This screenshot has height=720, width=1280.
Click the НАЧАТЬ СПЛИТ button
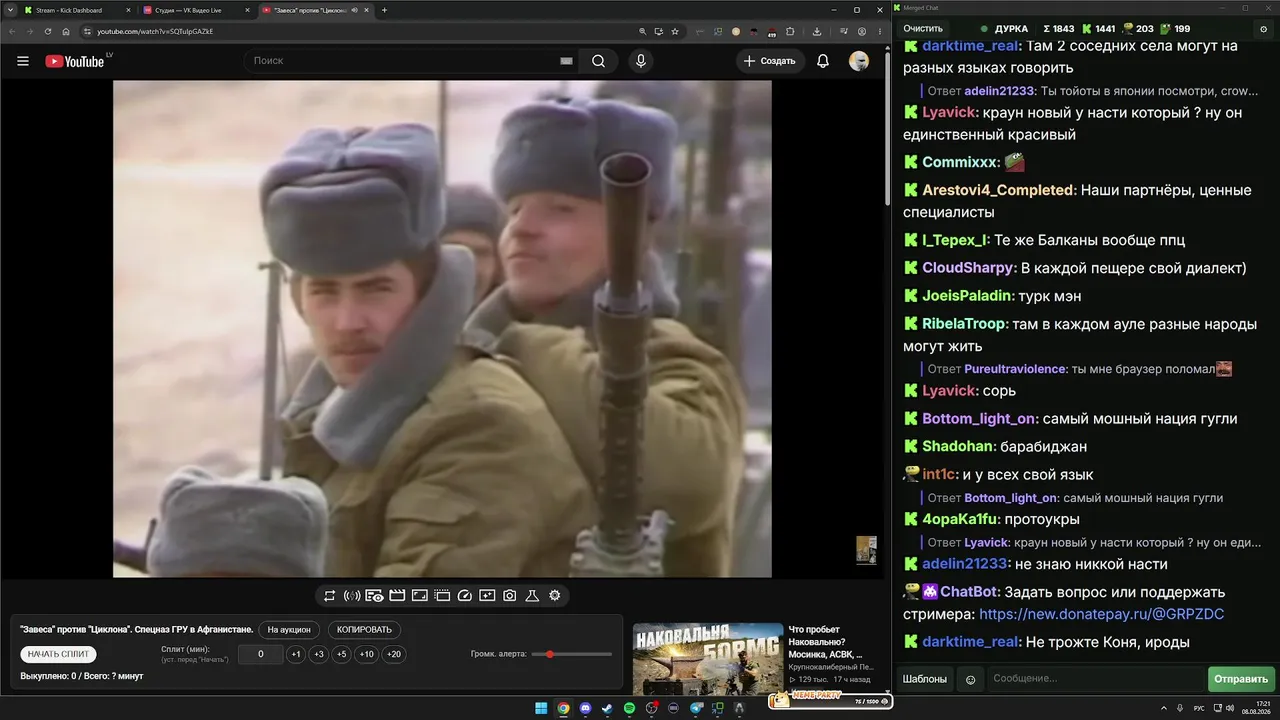click(x=58, y=654)
